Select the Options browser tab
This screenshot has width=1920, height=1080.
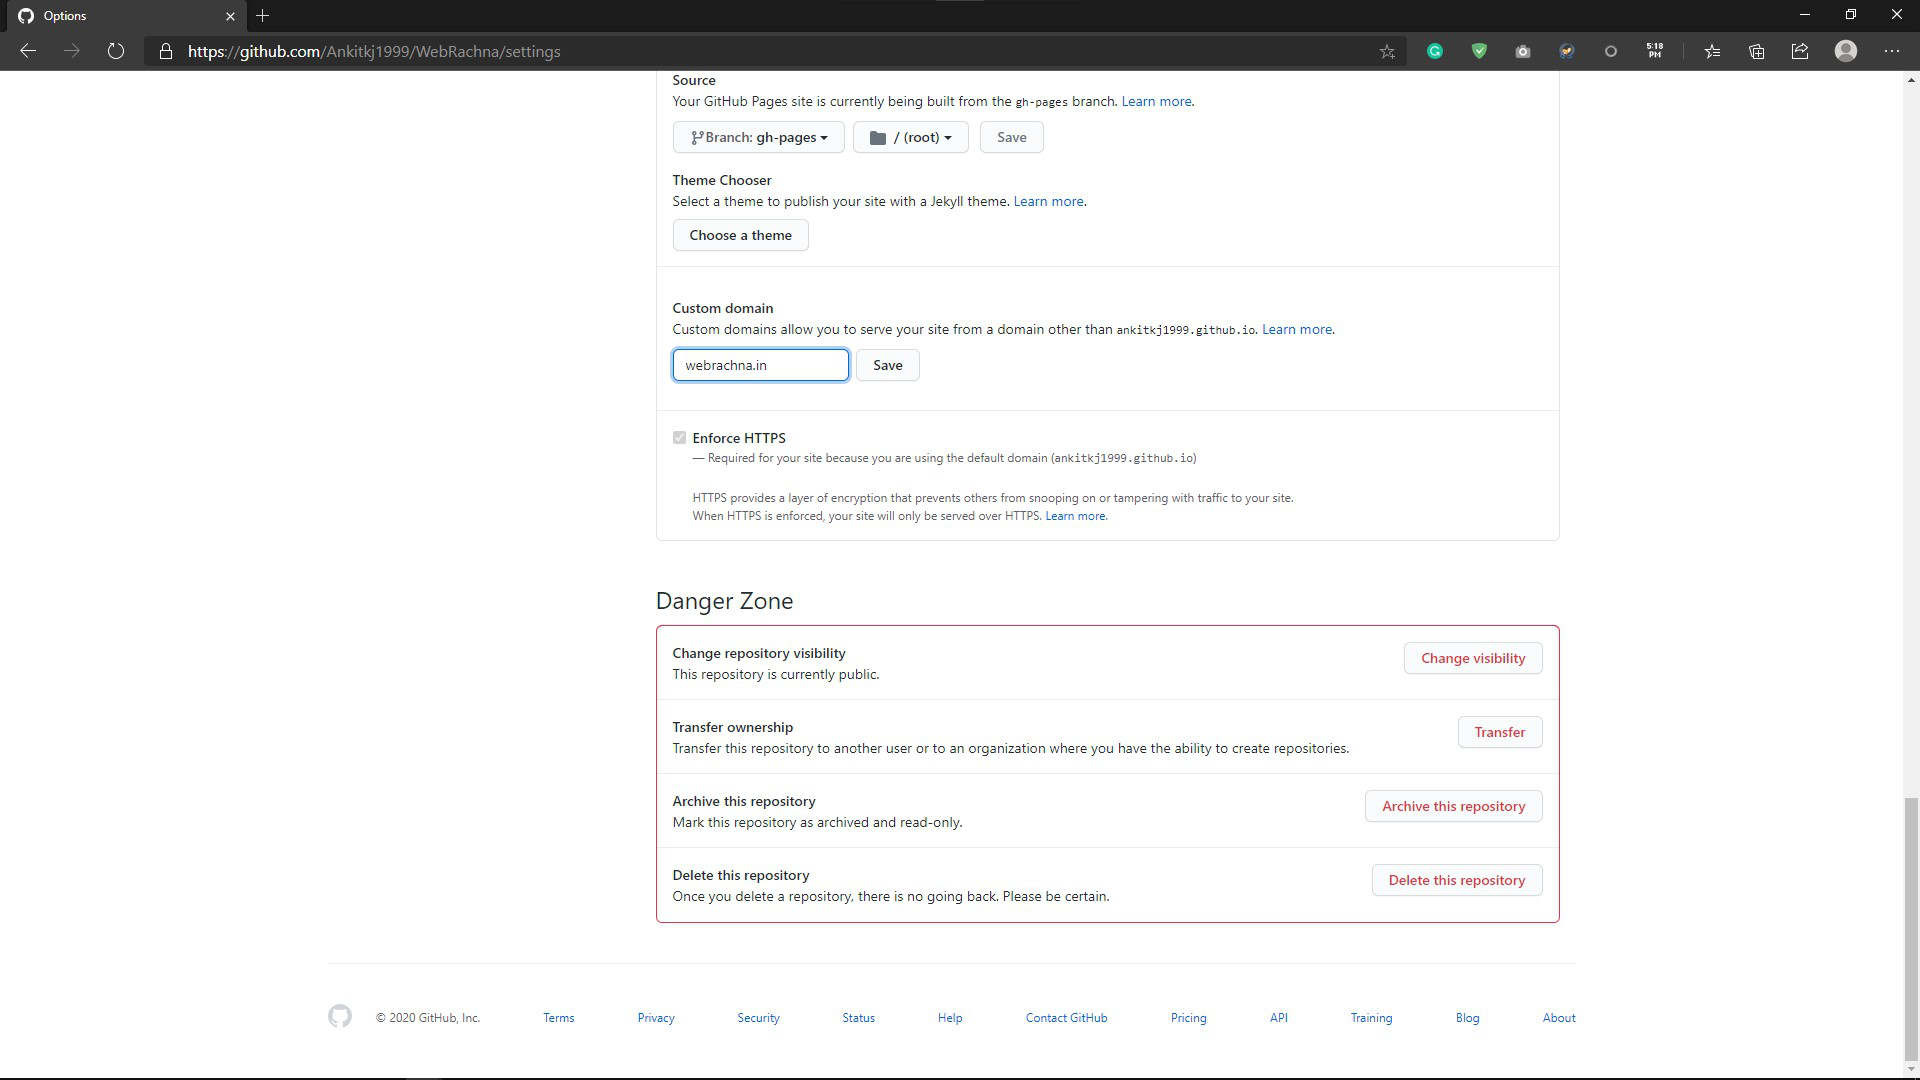click(120, 15)
